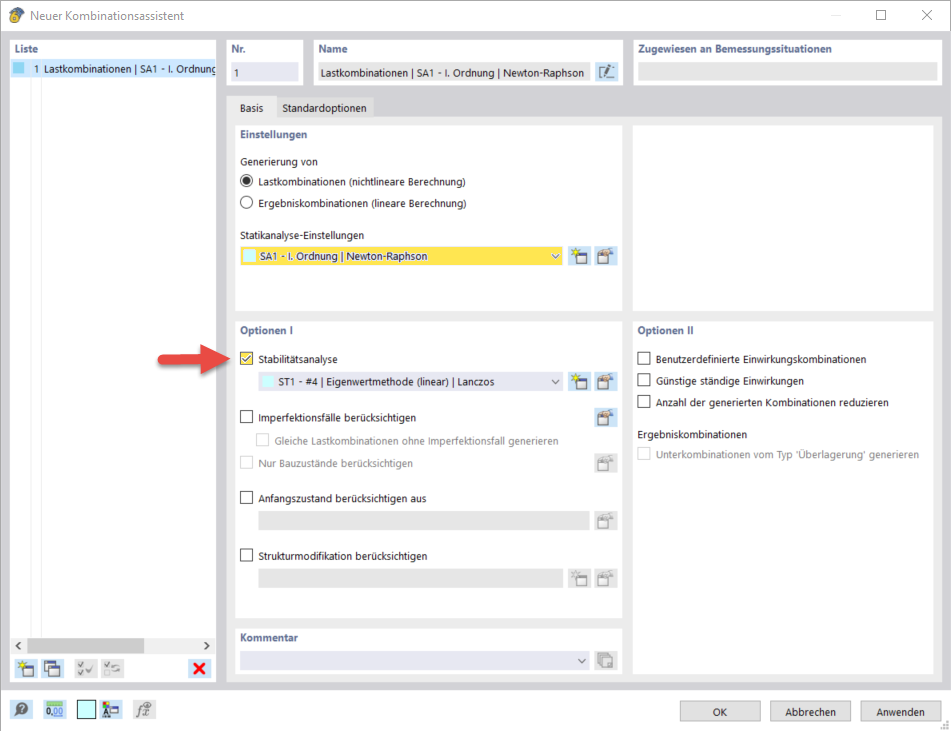Edit the selected Statikanalyse-Einstellung settings
The image size is (951, 731).
point(605,256)
